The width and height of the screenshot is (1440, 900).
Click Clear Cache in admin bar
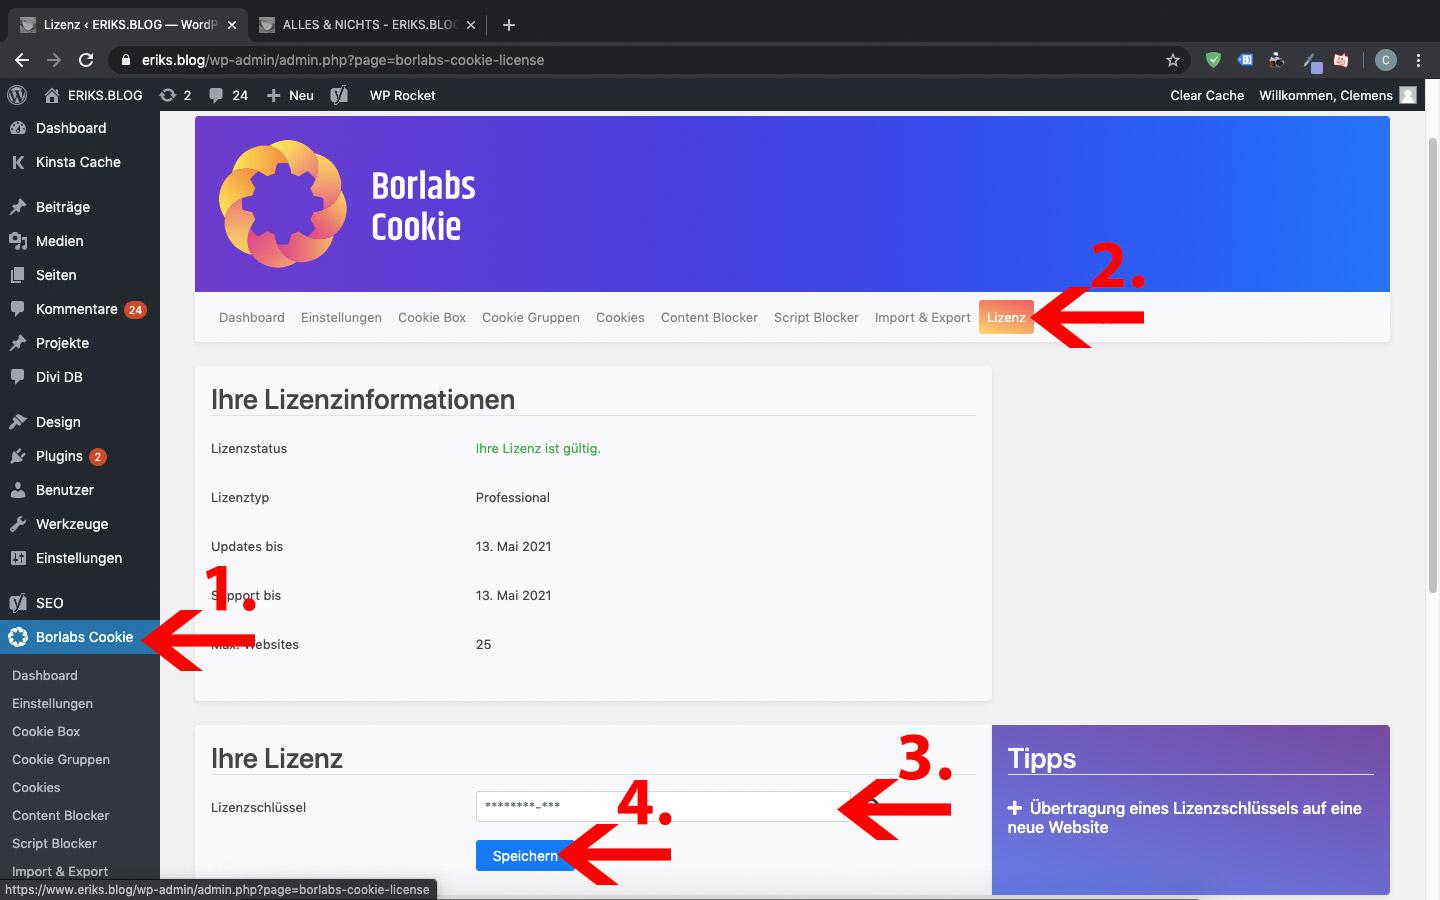pyautogui.click(x=1207, y=95)
